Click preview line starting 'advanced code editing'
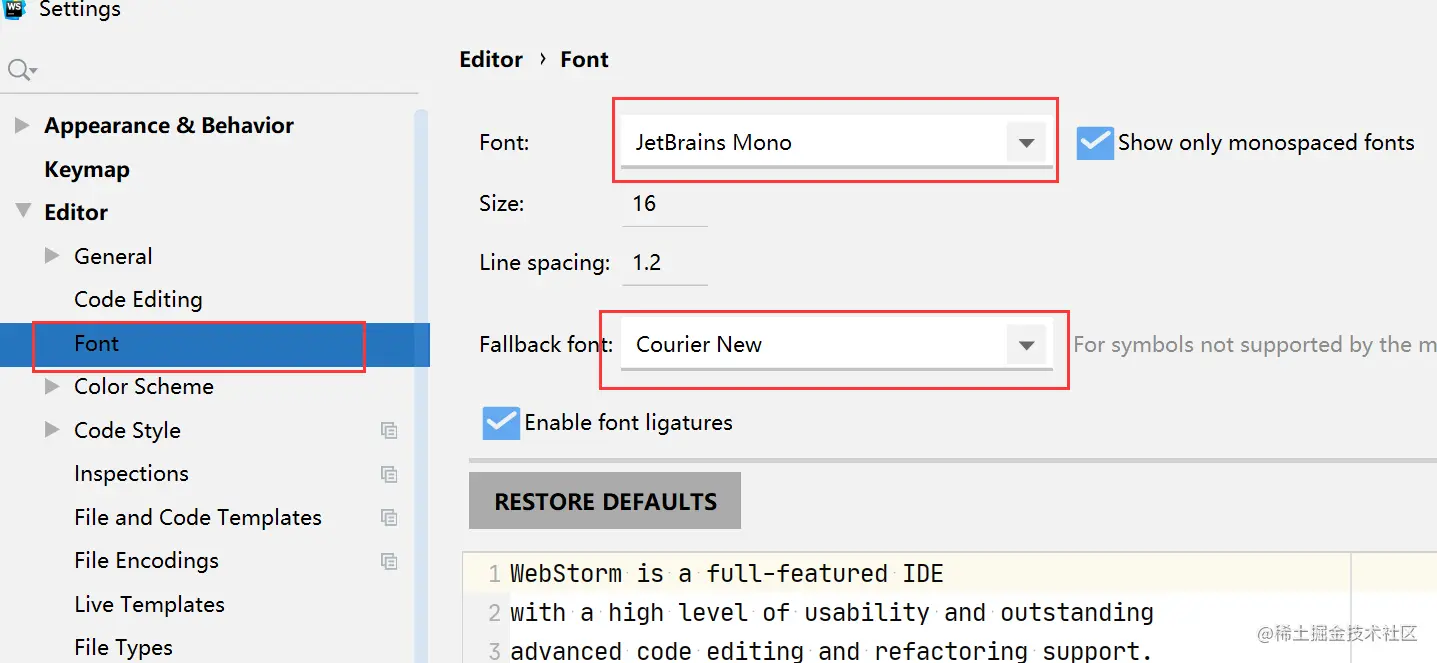1437x663 pixels. (x=831, y=651)
